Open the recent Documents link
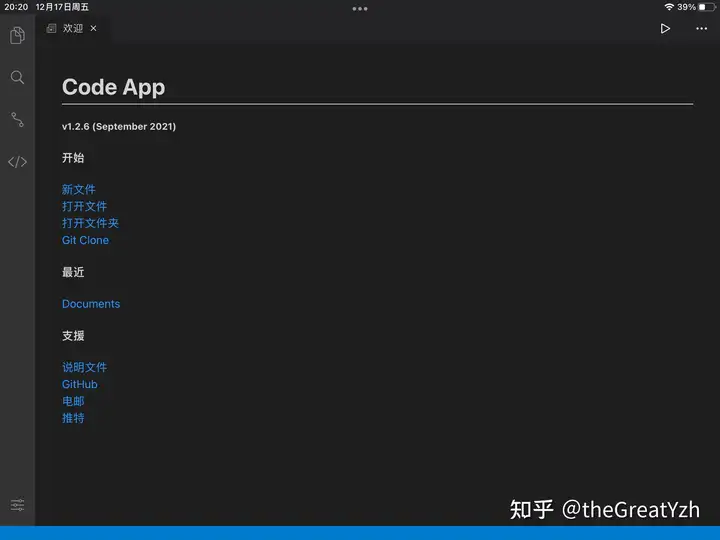Screen dimensions: 720x540 coord(91,304)
